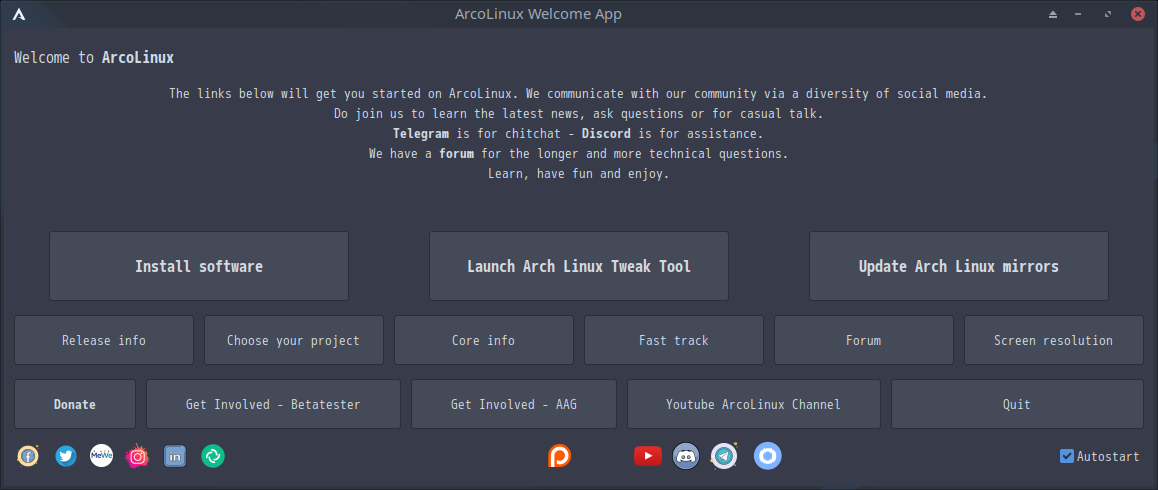Click the Welcome to ArcoLinux heading

(94, 58)
